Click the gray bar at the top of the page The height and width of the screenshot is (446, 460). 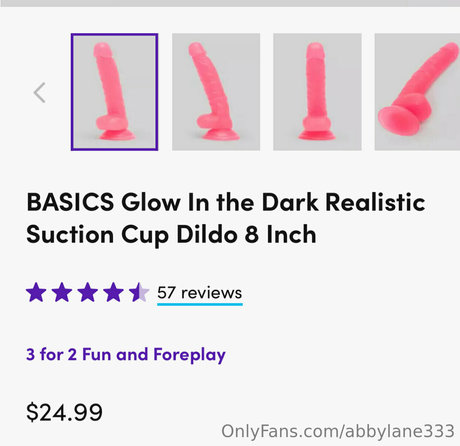pyautogui.click(x=230, y=3)
